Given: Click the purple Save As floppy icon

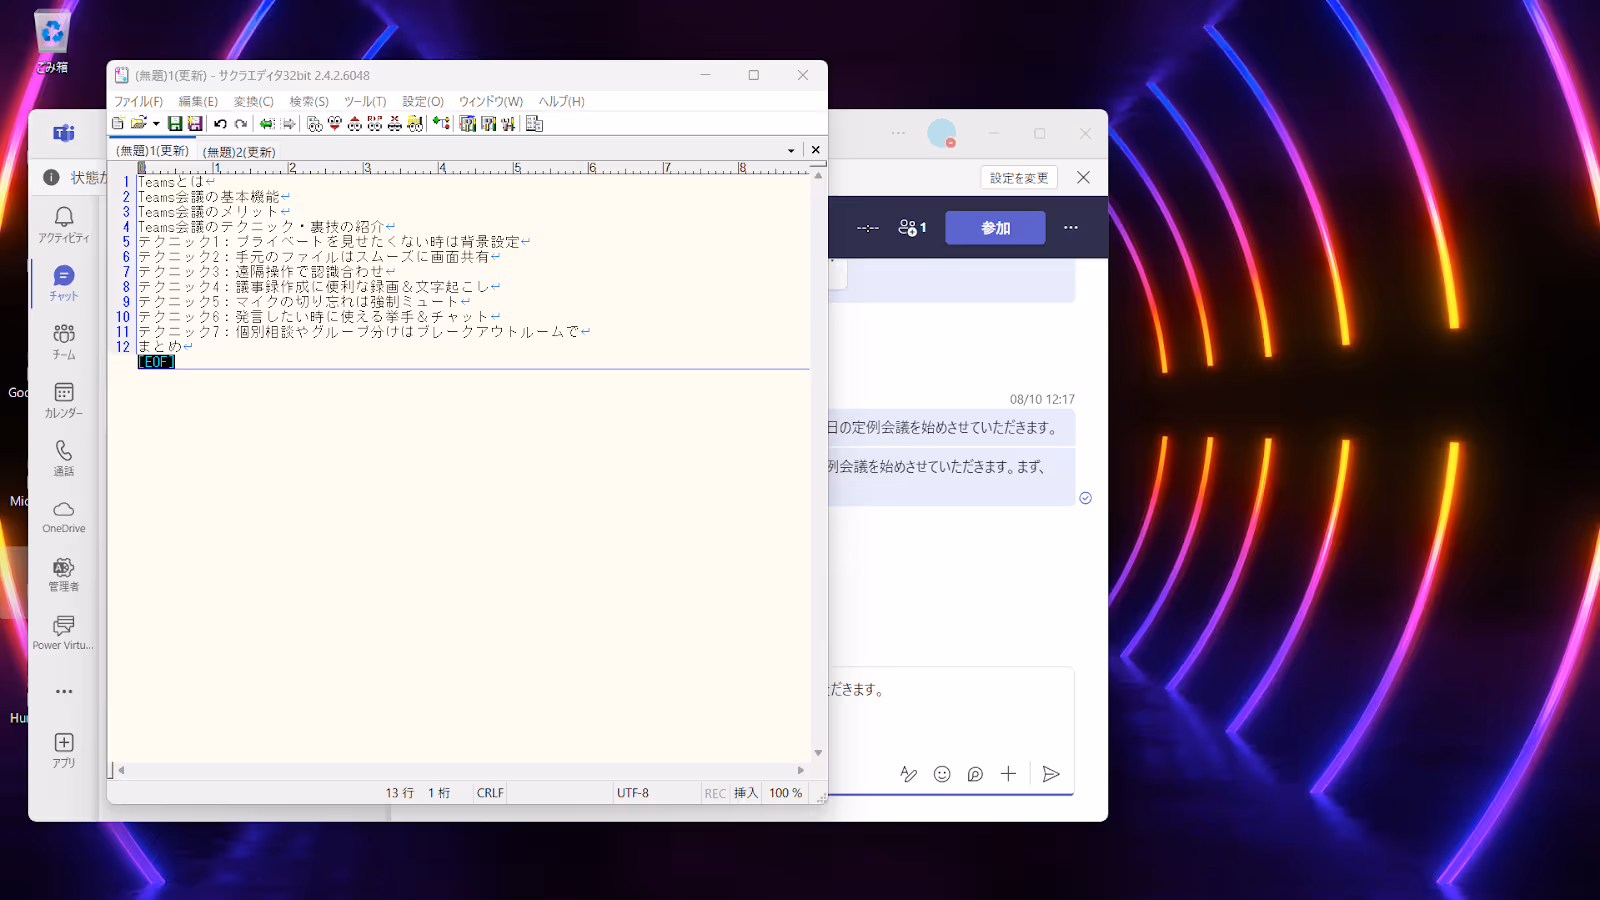Looking at the screenshot, I should (195, 124).
